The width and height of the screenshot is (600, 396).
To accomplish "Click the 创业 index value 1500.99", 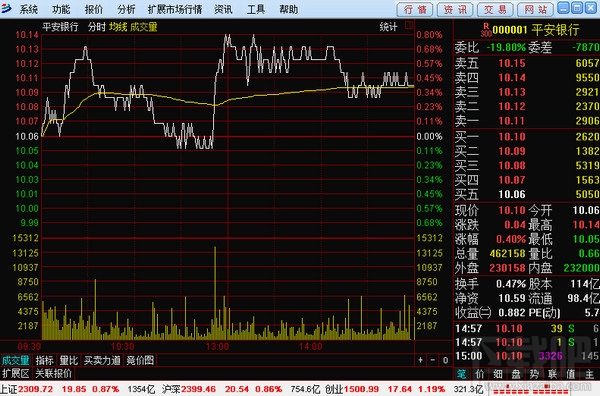I will [362, 389].
